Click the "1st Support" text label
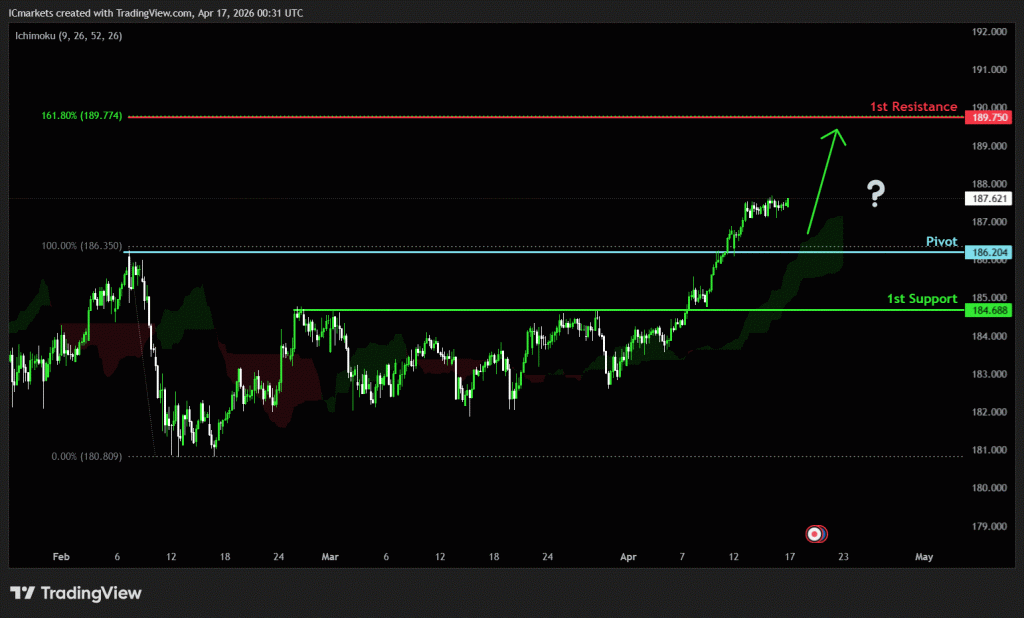This screenshot has height=618, width=1024. pos(922,299)
